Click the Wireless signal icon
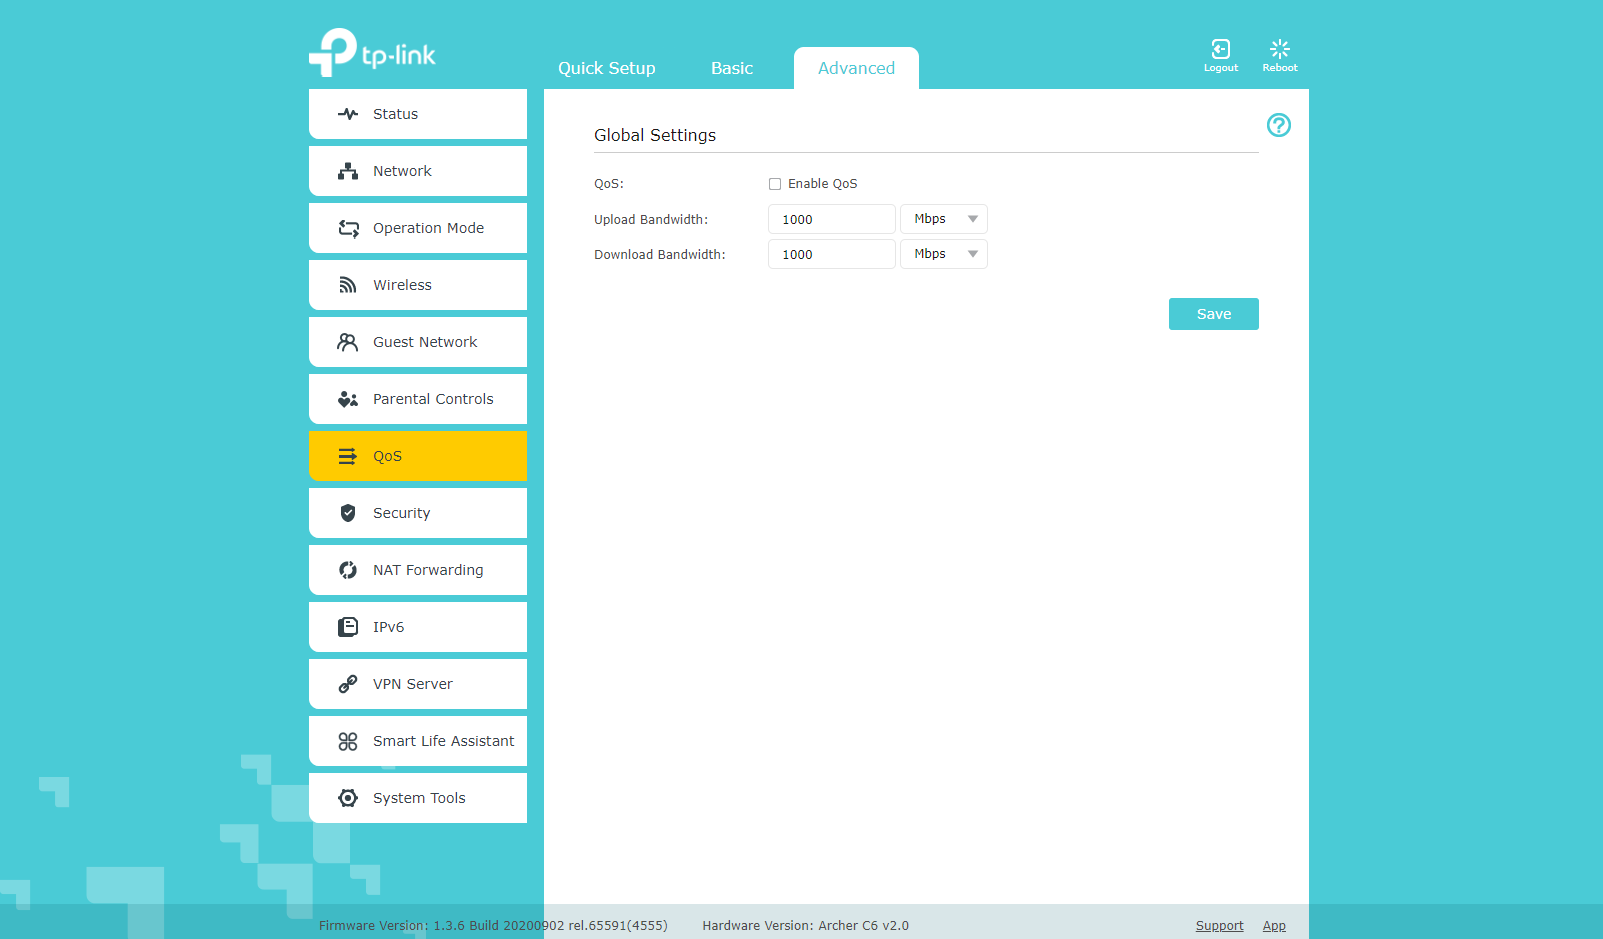This screenshot has width=1603, height=939. point(348,285)
